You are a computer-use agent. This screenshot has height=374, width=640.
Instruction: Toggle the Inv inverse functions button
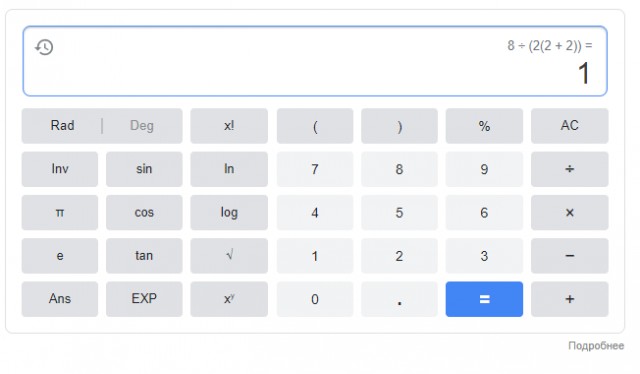pos(60,169)
